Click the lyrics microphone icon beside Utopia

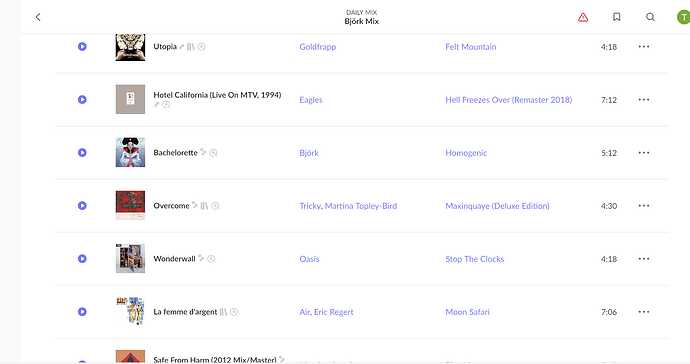click(x=181, y=46)
